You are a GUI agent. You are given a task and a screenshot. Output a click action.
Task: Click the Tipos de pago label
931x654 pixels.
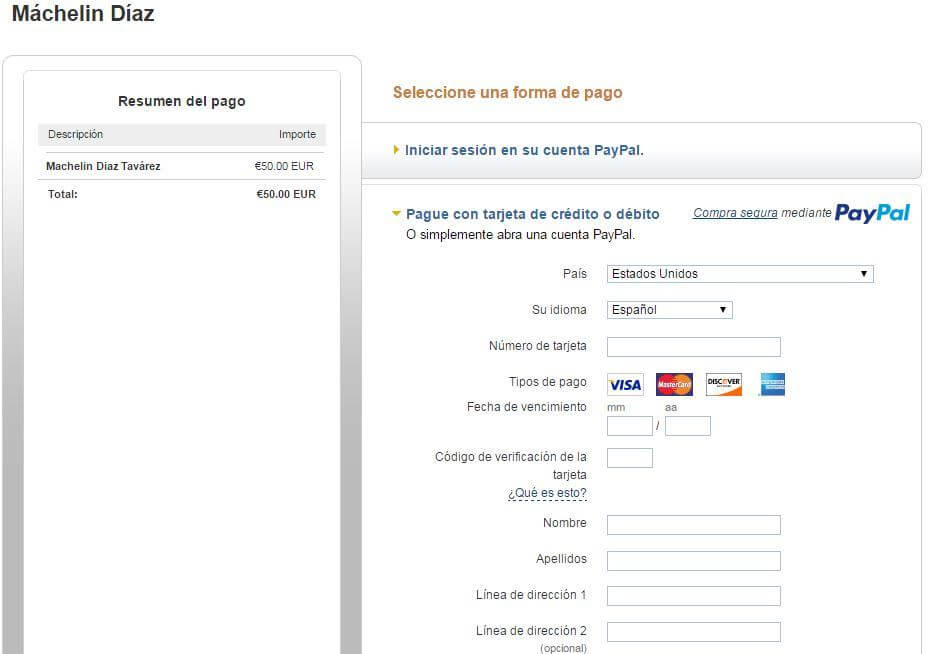pos(547,382)
